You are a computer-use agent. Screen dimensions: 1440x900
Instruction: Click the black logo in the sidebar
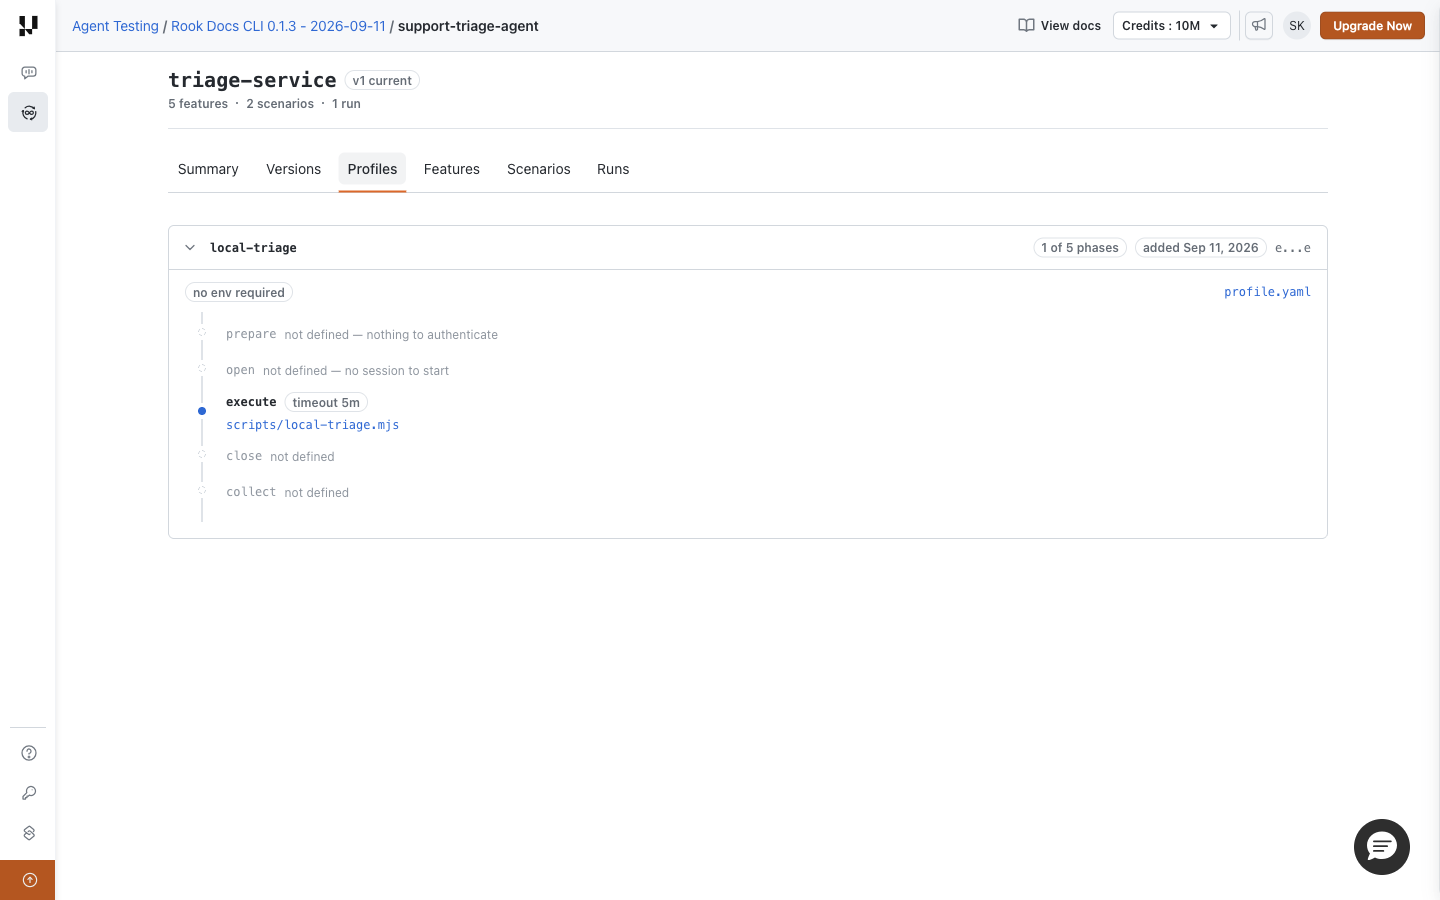(x=28, y=26)
